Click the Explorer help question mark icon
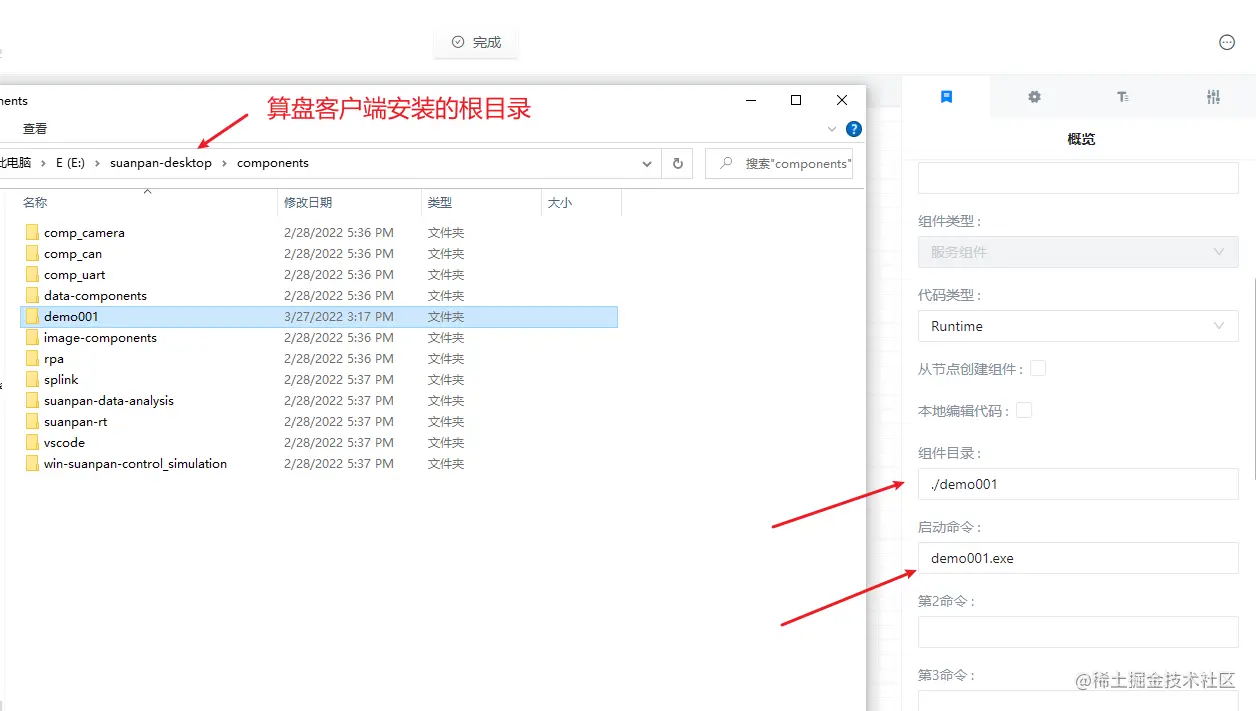Image resolution: width=1256 pixels, height=711 pixels. tap(854, 129)
